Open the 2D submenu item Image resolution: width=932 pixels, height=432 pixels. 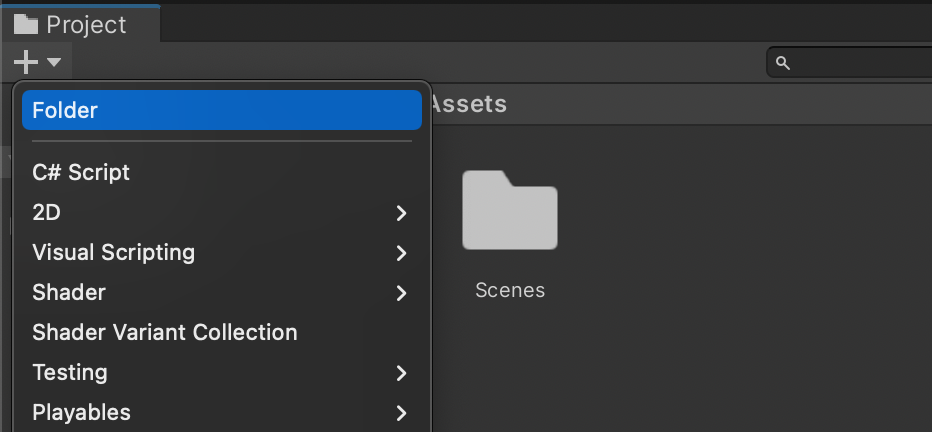pos(47,212)
